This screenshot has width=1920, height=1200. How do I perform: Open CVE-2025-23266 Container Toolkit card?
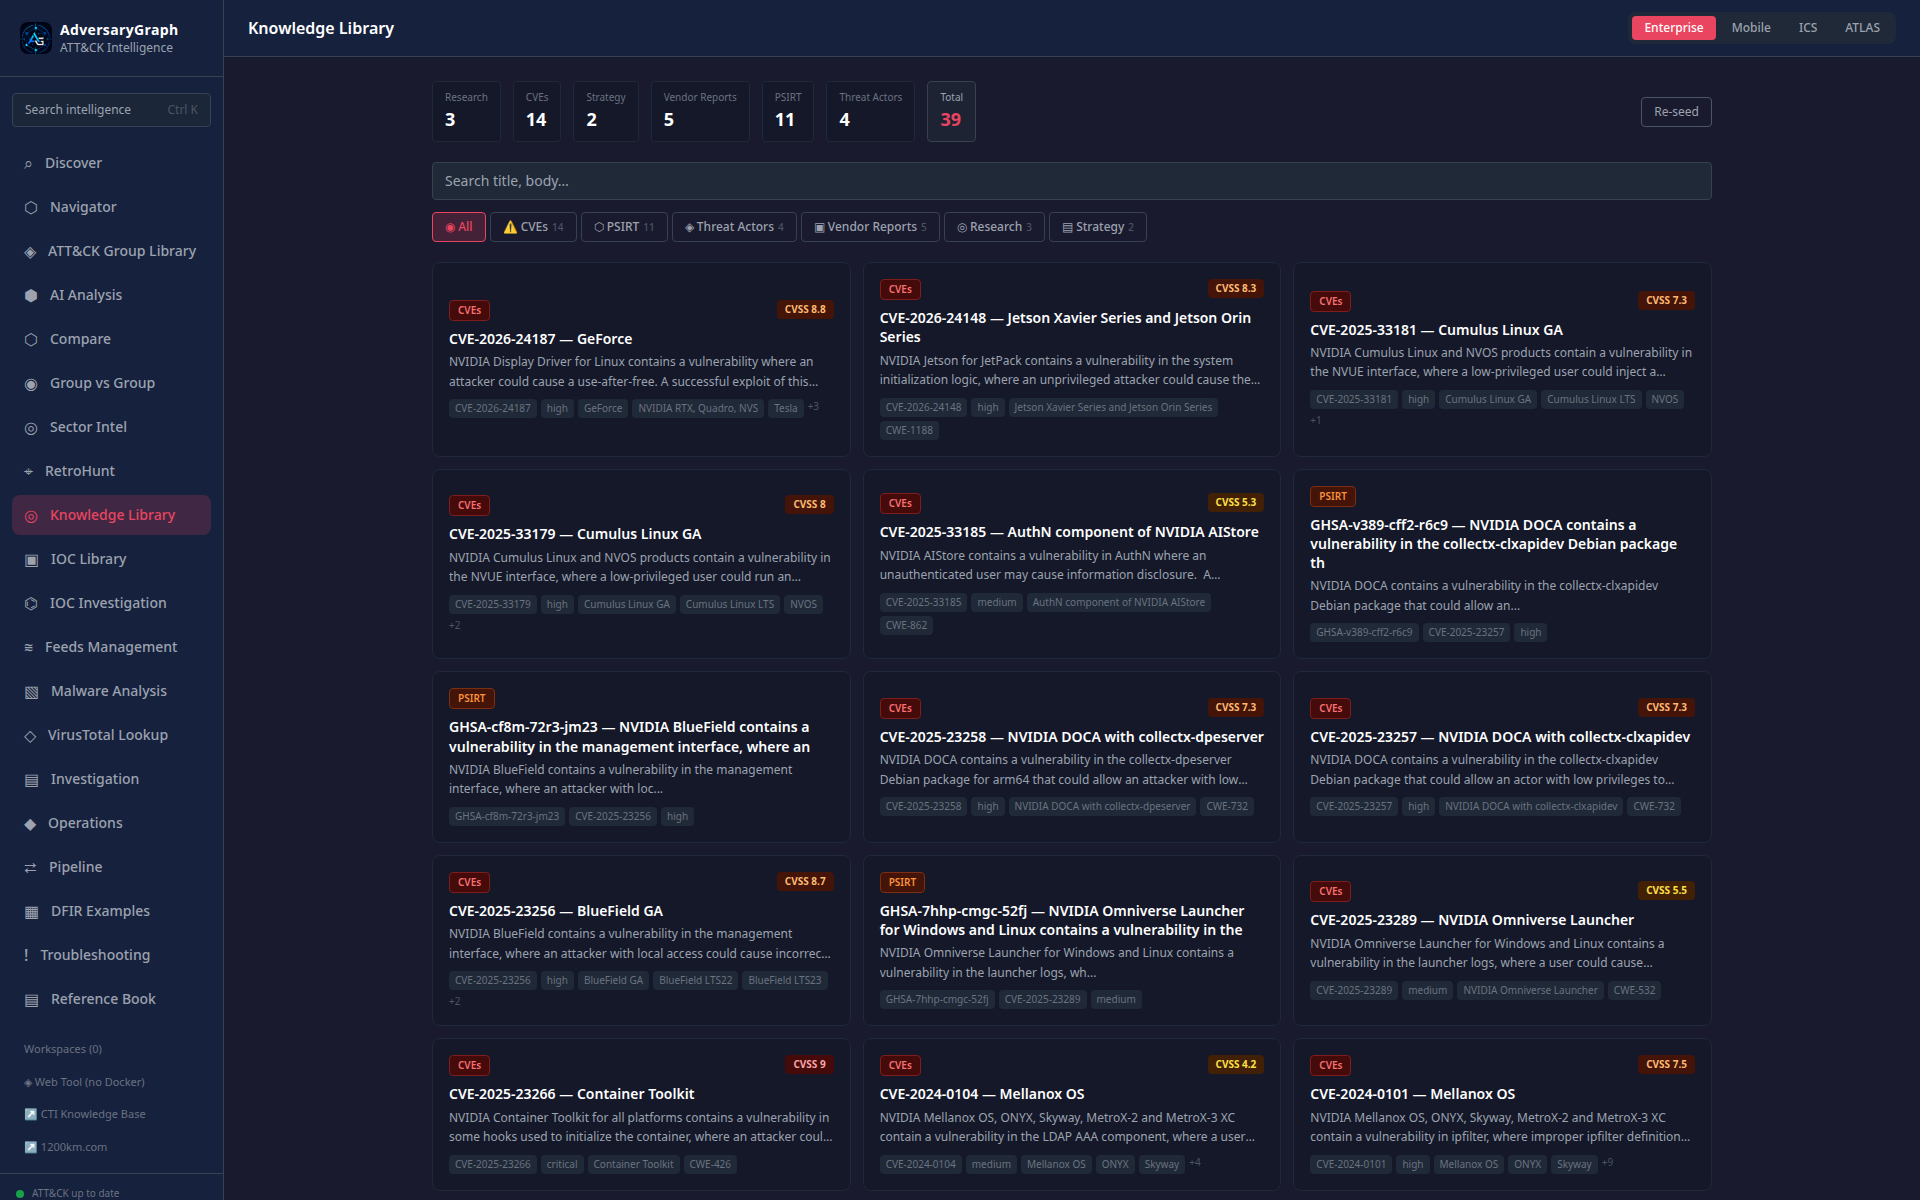pos(641,1114)
